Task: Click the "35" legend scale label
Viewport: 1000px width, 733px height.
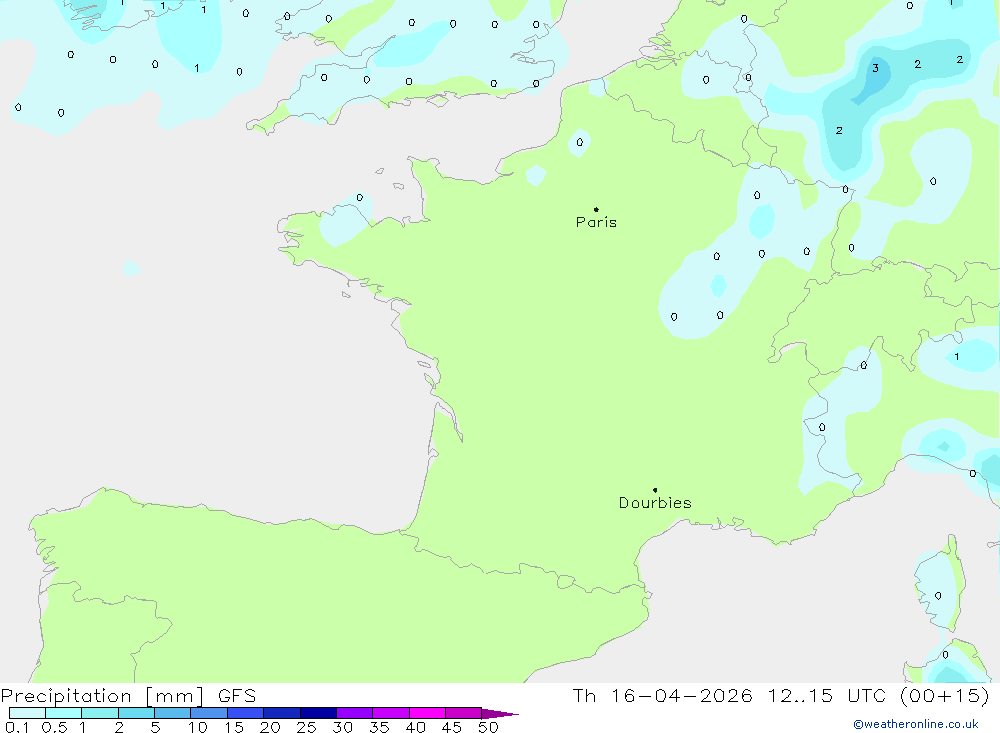Action: pos(379,727)
